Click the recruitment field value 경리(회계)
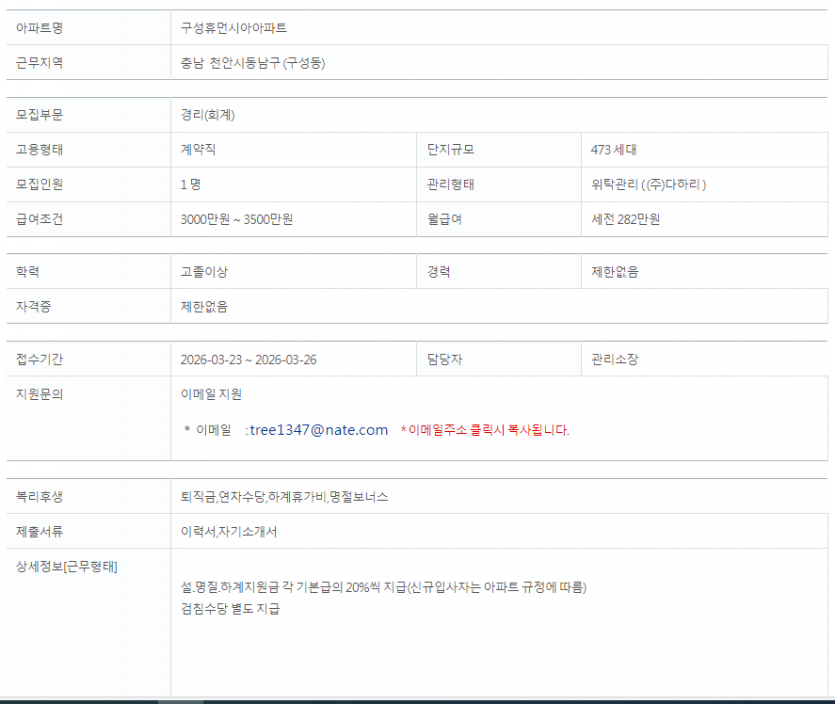Viewport: 835px width, 704px height. point(208,114)
